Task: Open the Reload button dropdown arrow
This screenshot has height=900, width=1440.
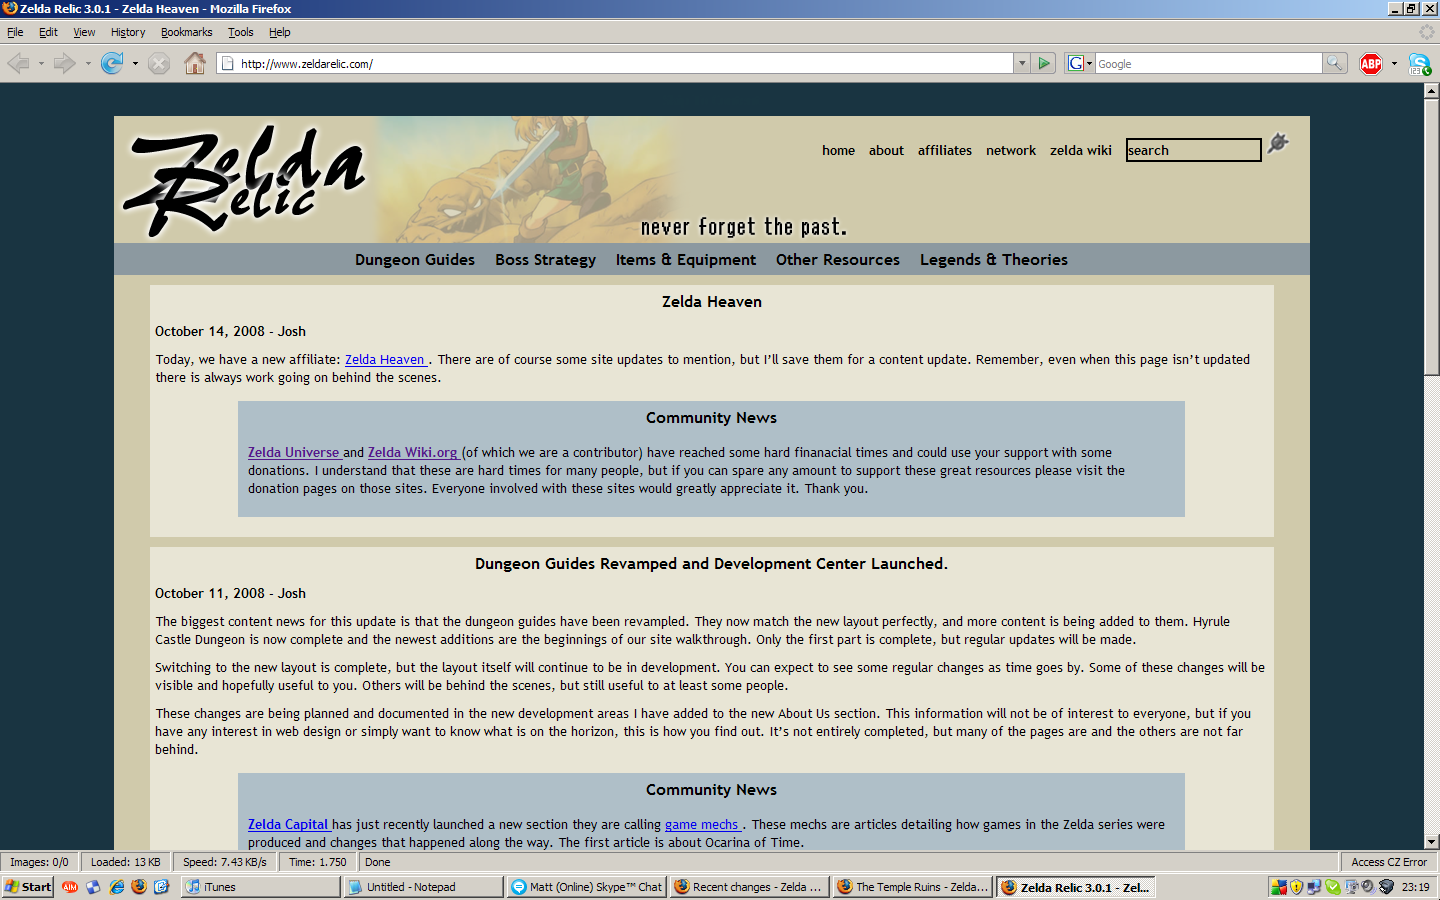Action: click(x=135, y=64)
